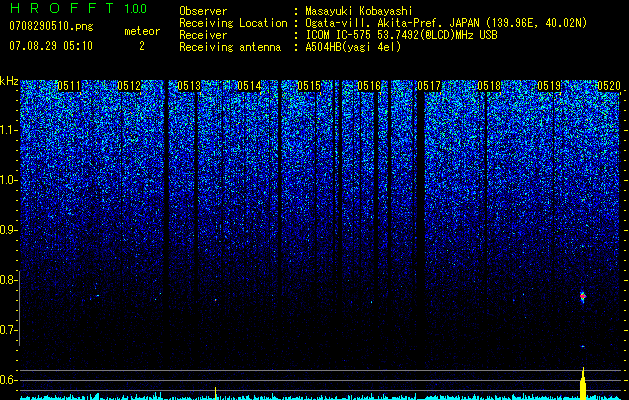Click the 0516 time marker
The width and height of the screenshot is (629, 400).
pos(369,86)
